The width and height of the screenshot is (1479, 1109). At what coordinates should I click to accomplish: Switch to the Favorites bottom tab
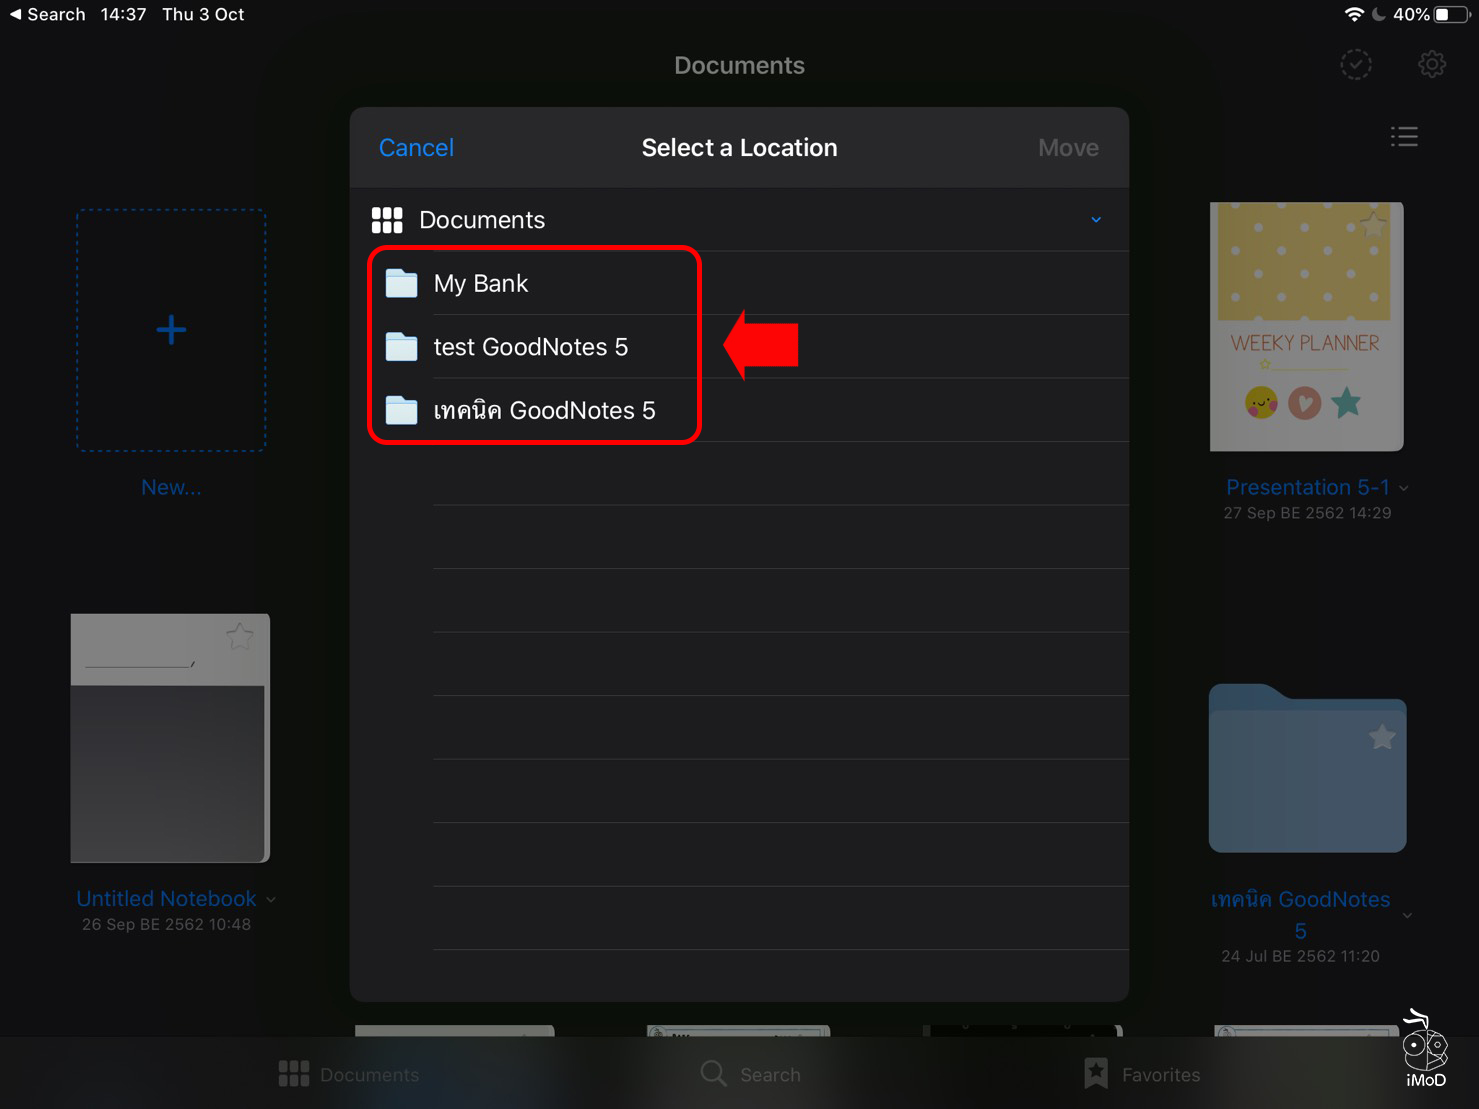[1142, 1074]
